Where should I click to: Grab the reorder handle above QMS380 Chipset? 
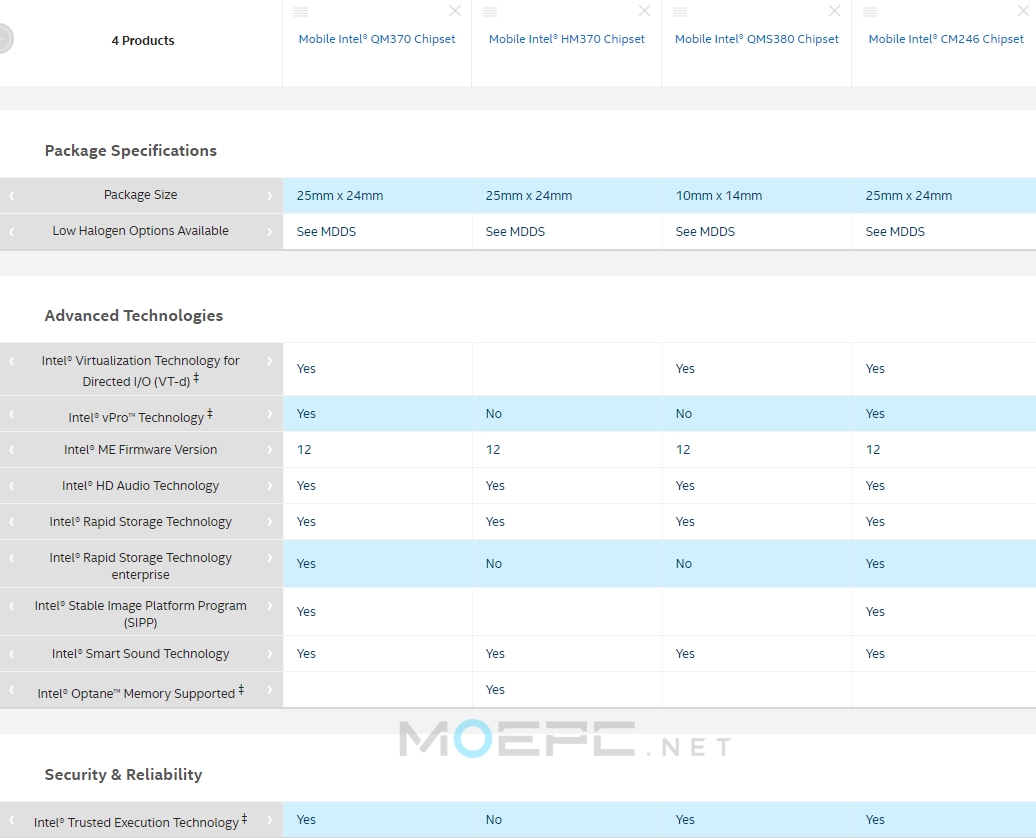pos(681,11)
